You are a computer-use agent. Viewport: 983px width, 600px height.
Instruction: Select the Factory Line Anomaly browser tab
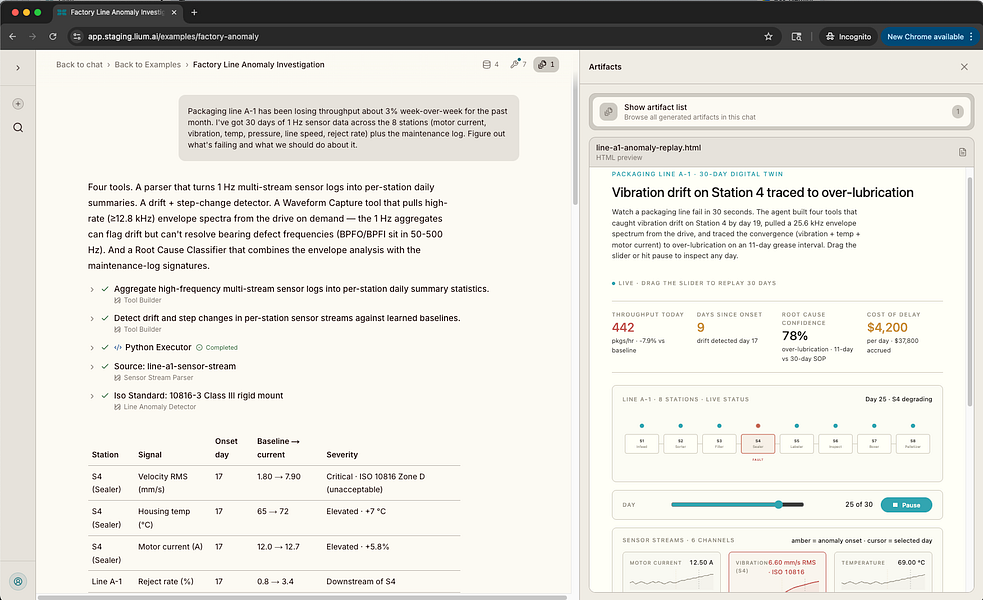tap(117, 12)
